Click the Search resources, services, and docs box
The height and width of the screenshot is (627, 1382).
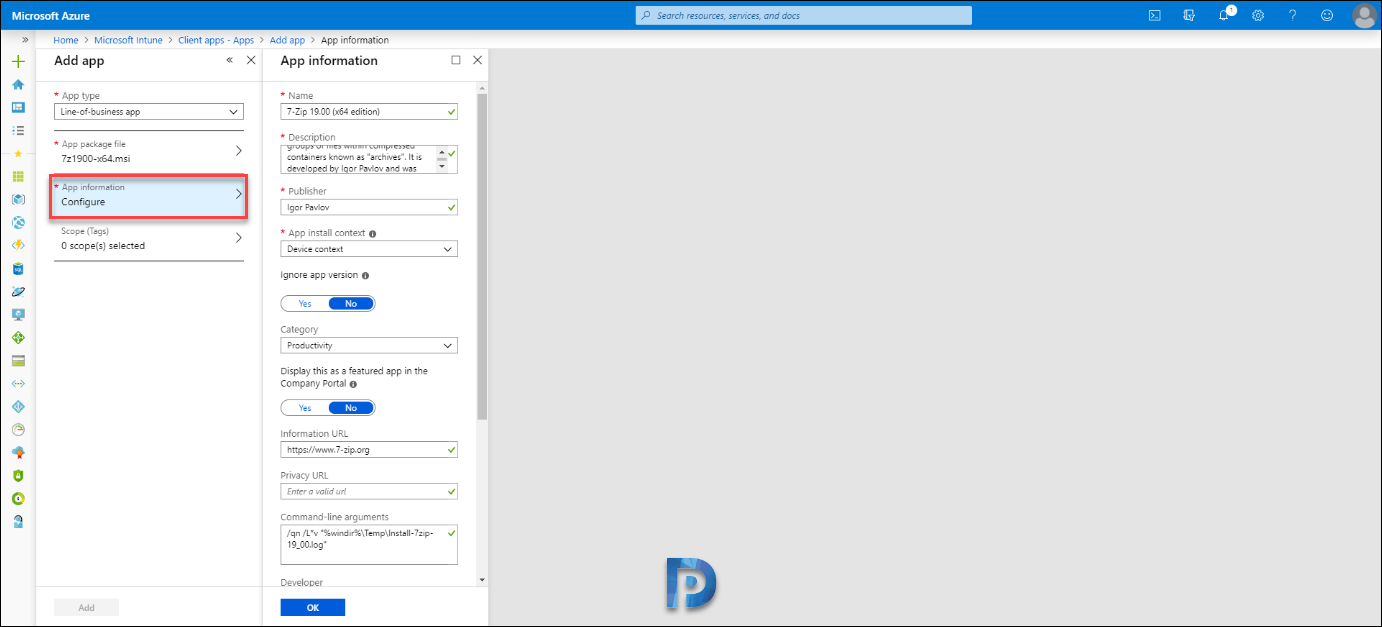click(804, 15)
